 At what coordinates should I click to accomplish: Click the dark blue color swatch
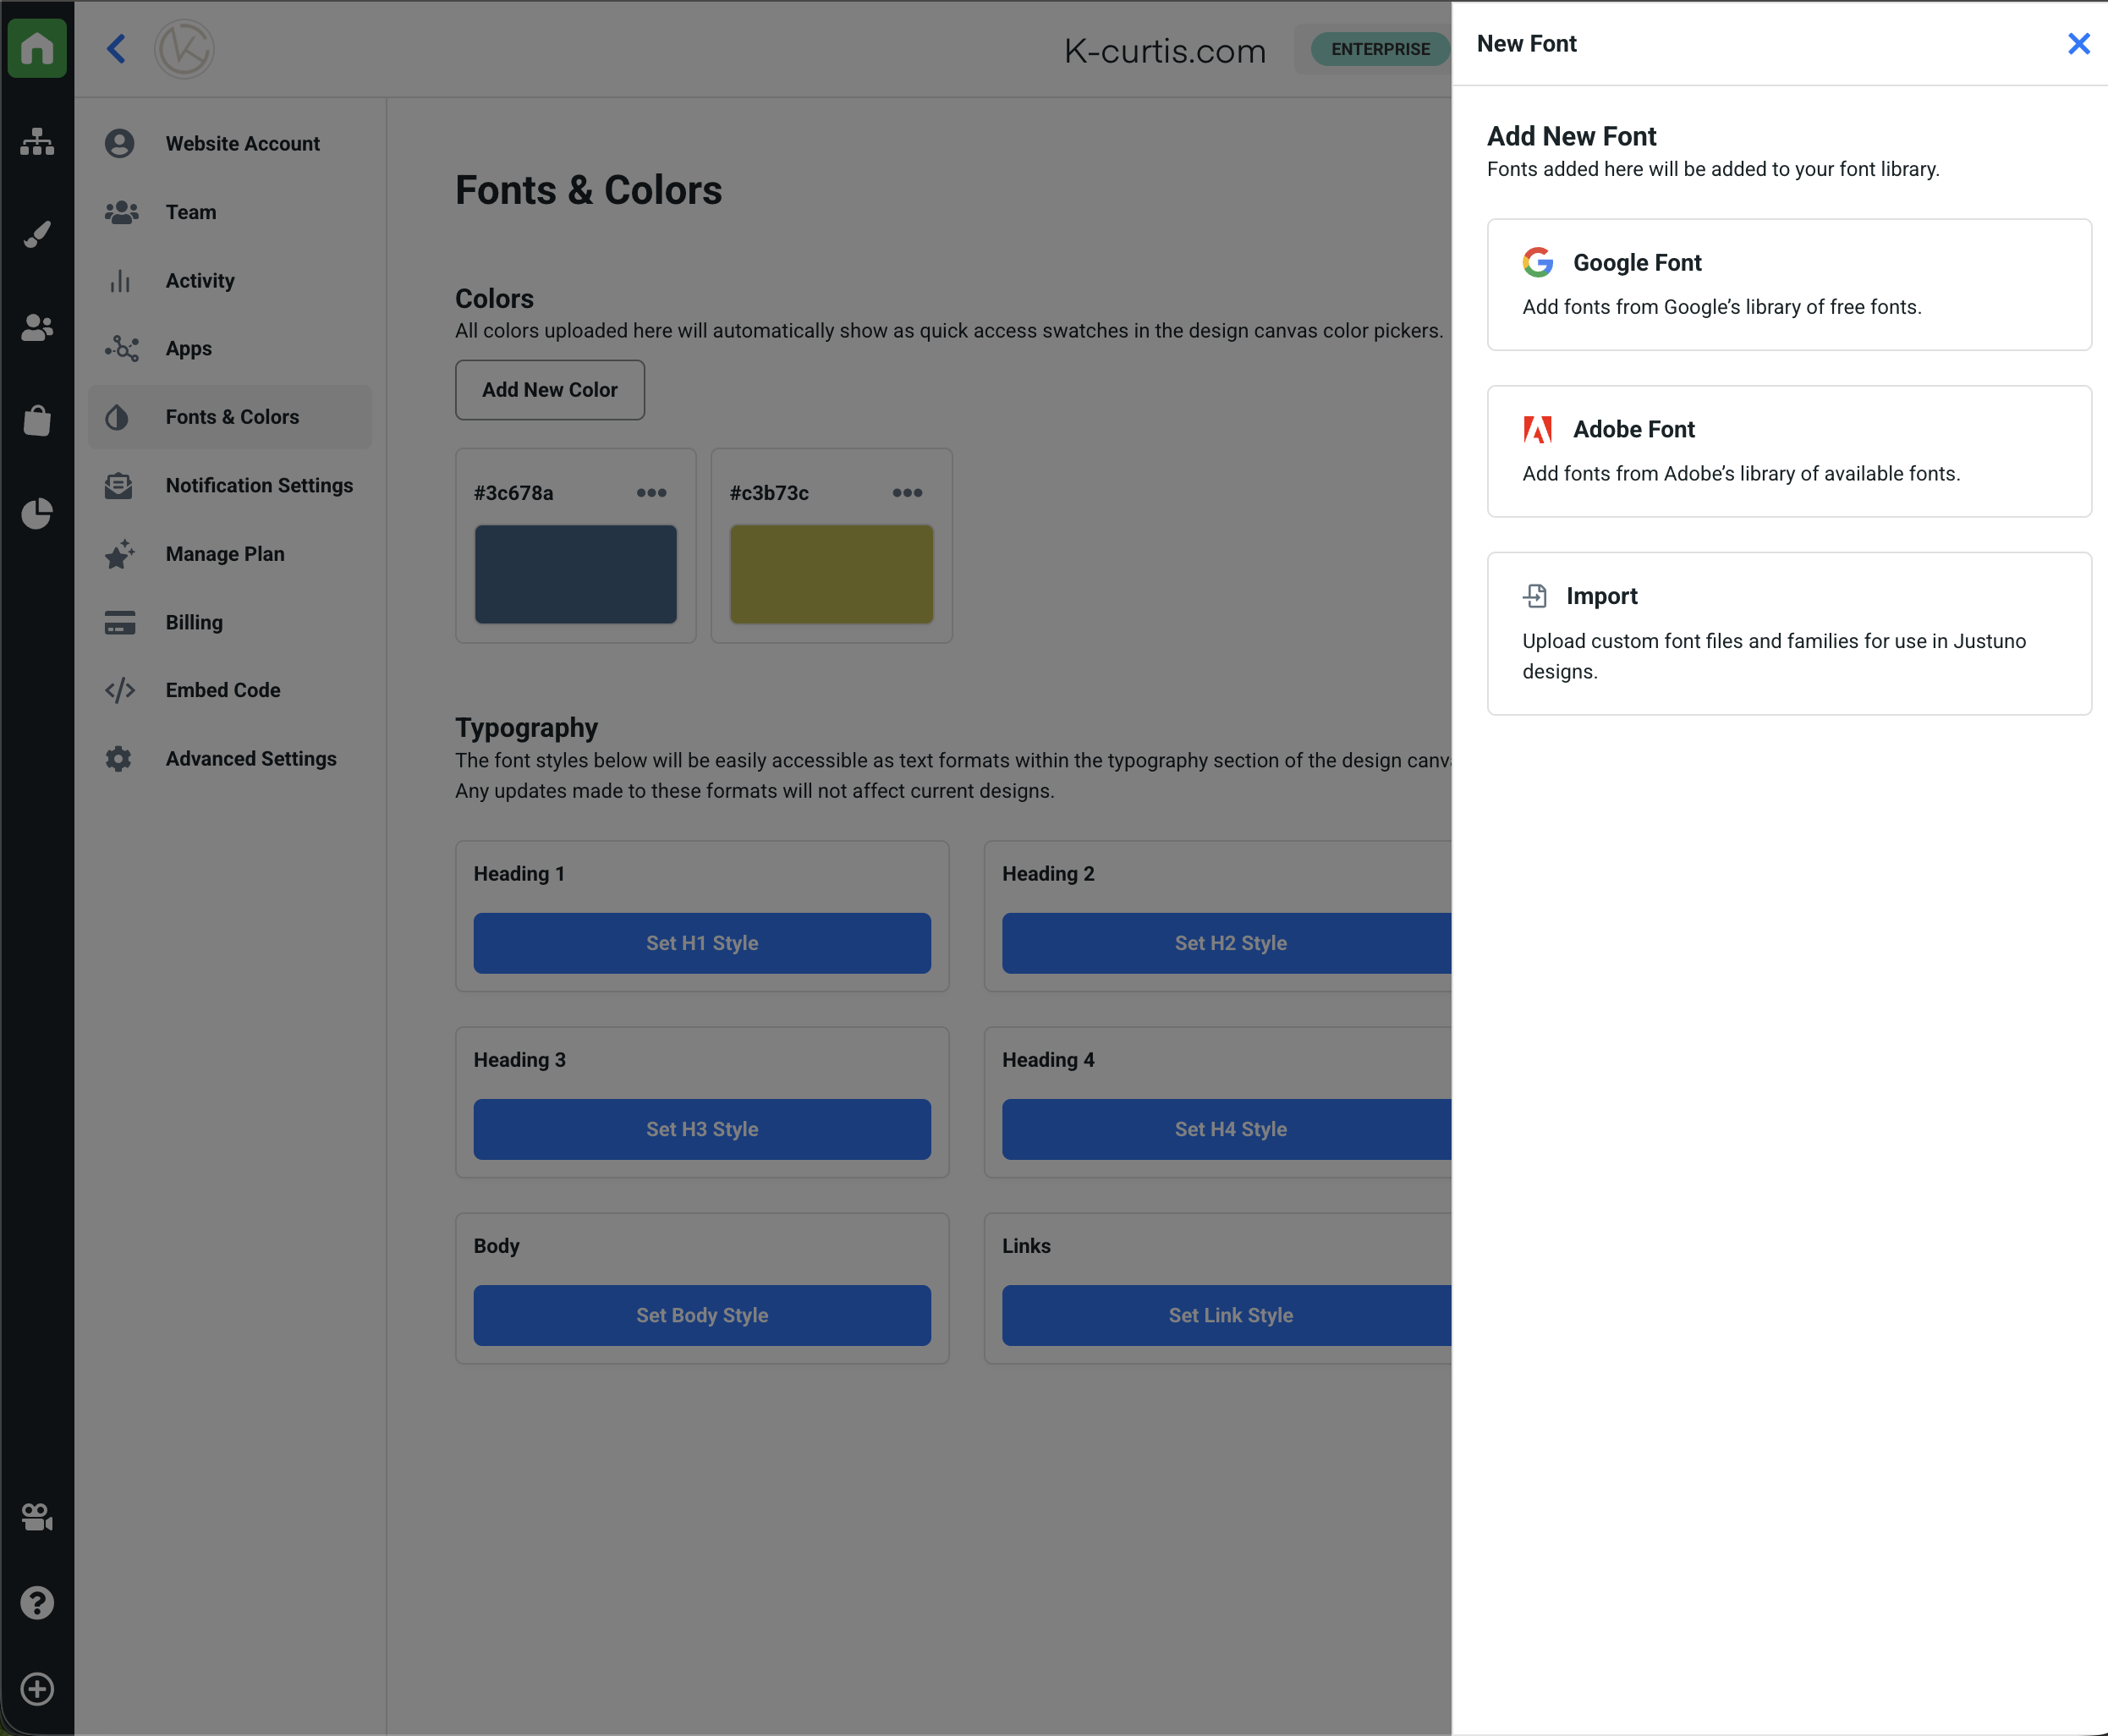(575, 574)
